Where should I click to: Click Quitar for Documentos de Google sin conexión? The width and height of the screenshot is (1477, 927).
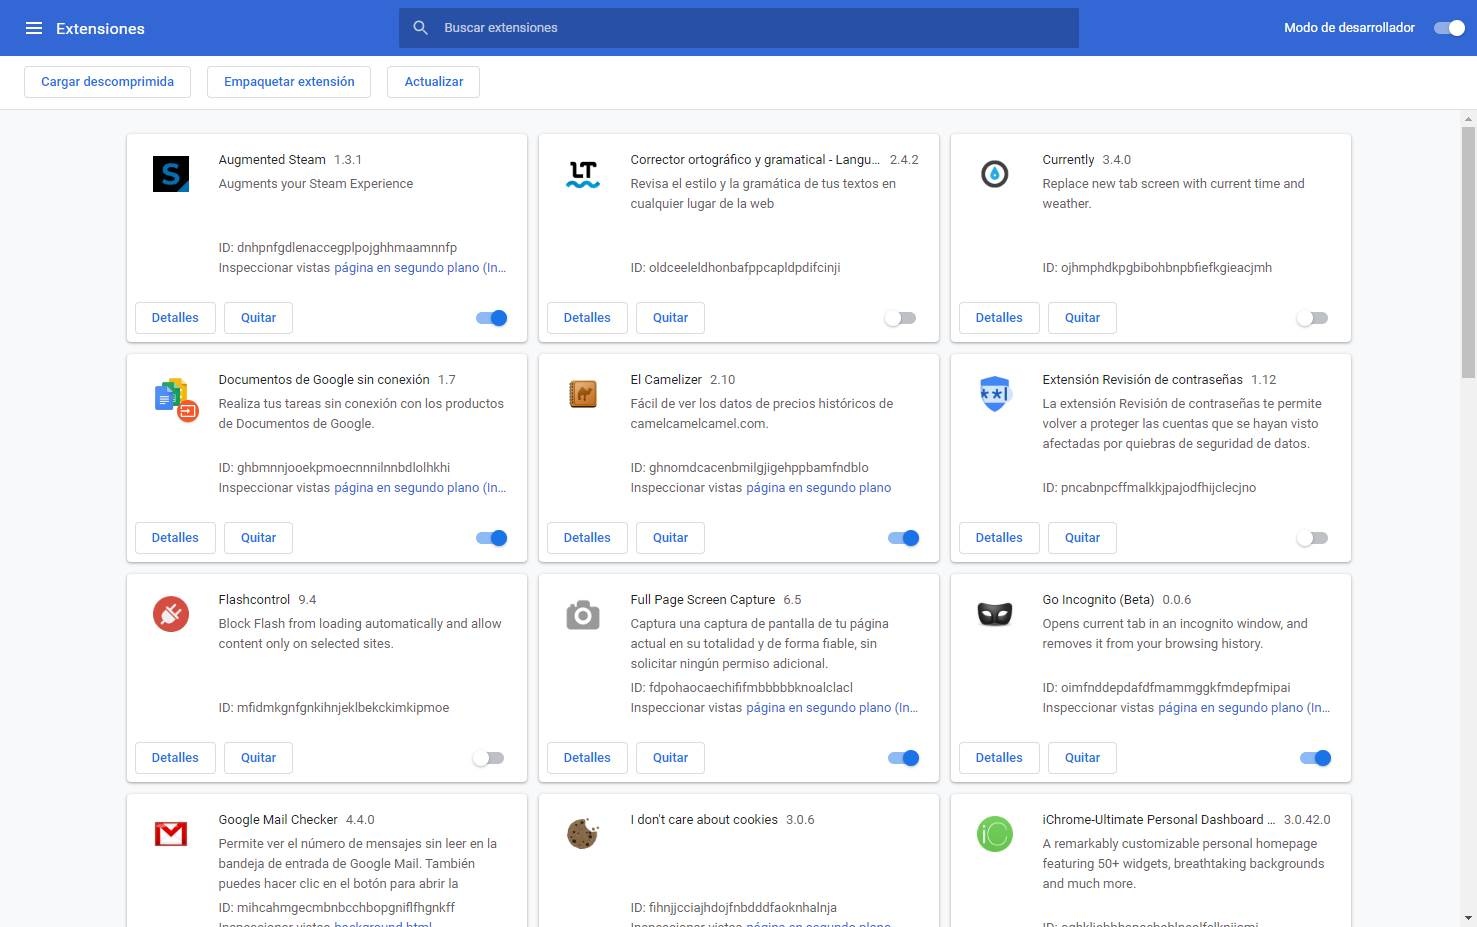click(258, 538)
